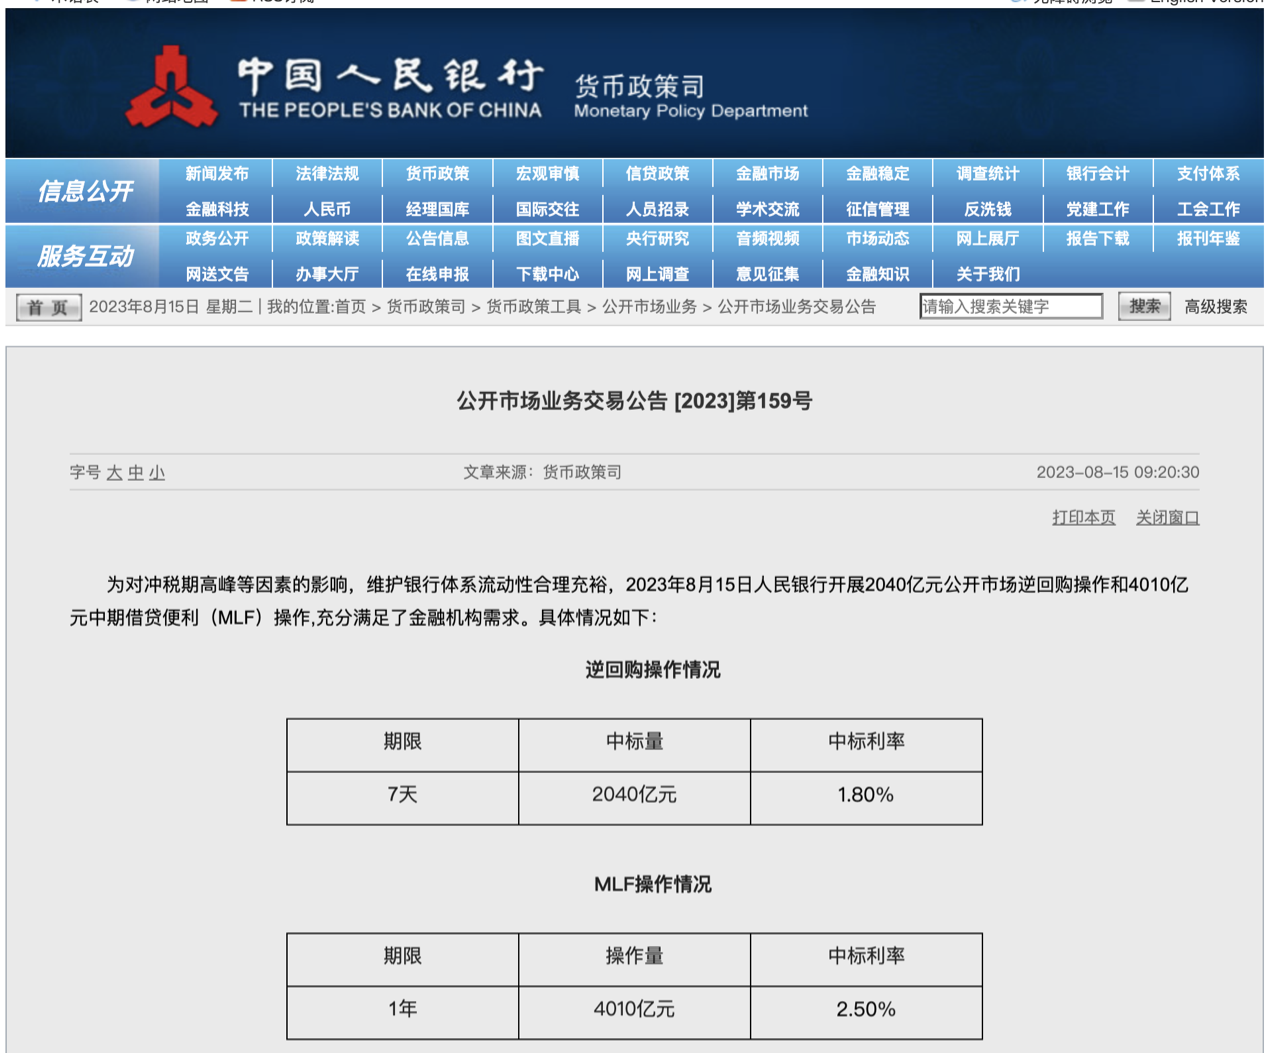Click the 4010亿元 MLF cell
Screen dimensions: 1280x1053
click(634, 1012)
